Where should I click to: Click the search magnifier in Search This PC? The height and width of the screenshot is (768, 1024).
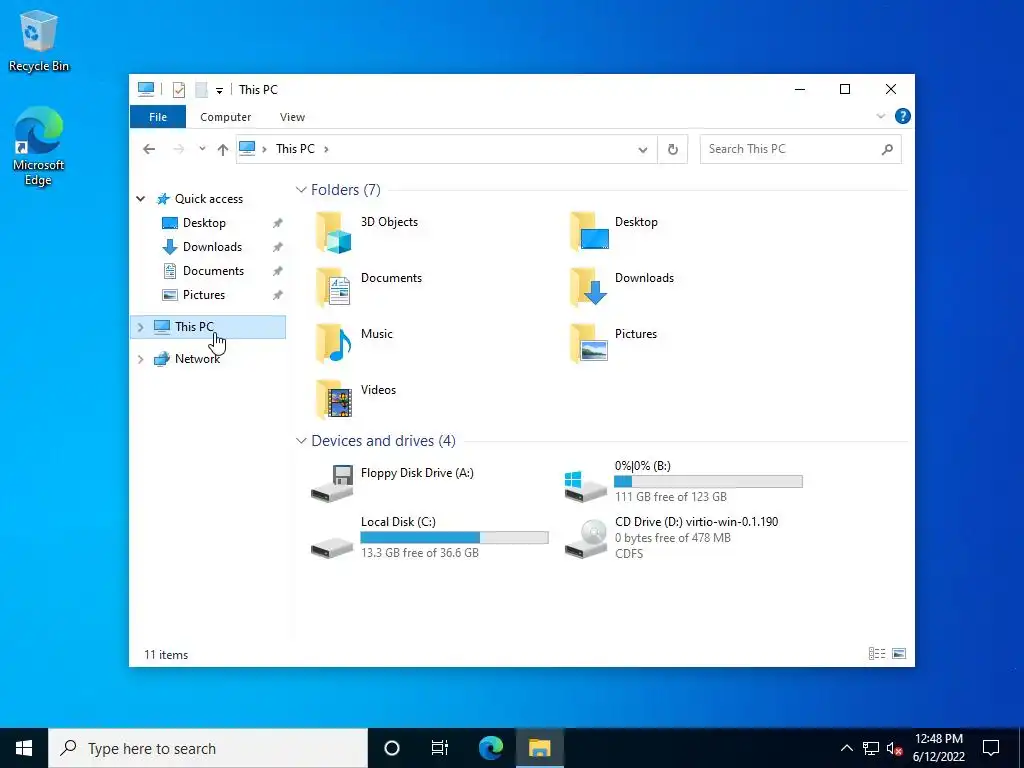click(x=887, y=150)
